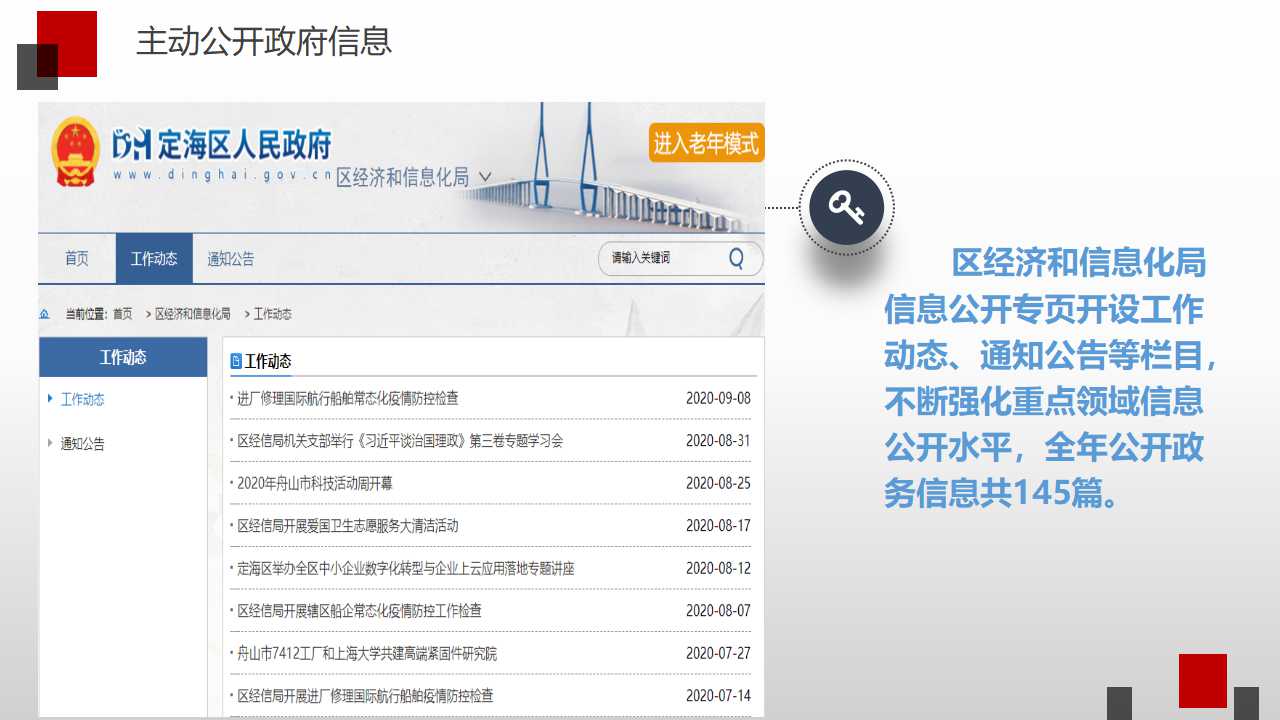1280x720 pixels.
Task: Switch to the 通知公告 navigation tab
Action: coord(231,259)
